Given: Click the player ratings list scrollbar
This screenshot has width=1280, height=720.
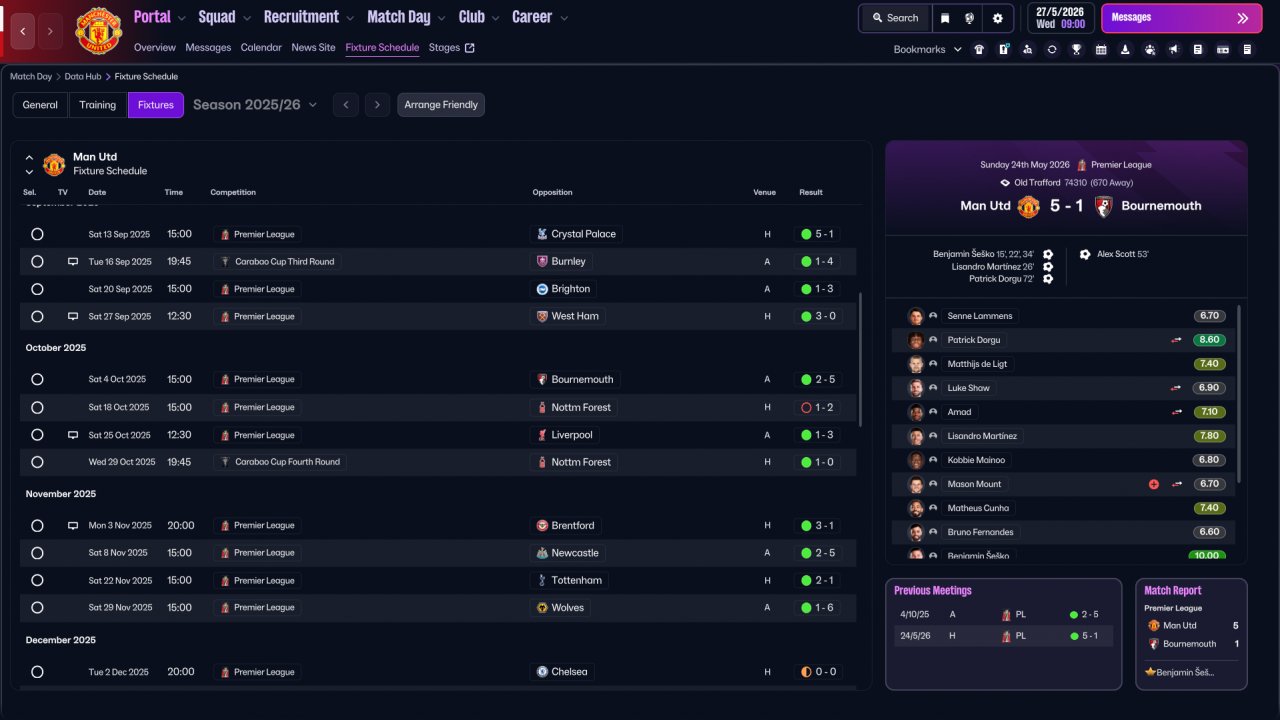Looking at the screenshot, I should click(x=1239, y=394).
